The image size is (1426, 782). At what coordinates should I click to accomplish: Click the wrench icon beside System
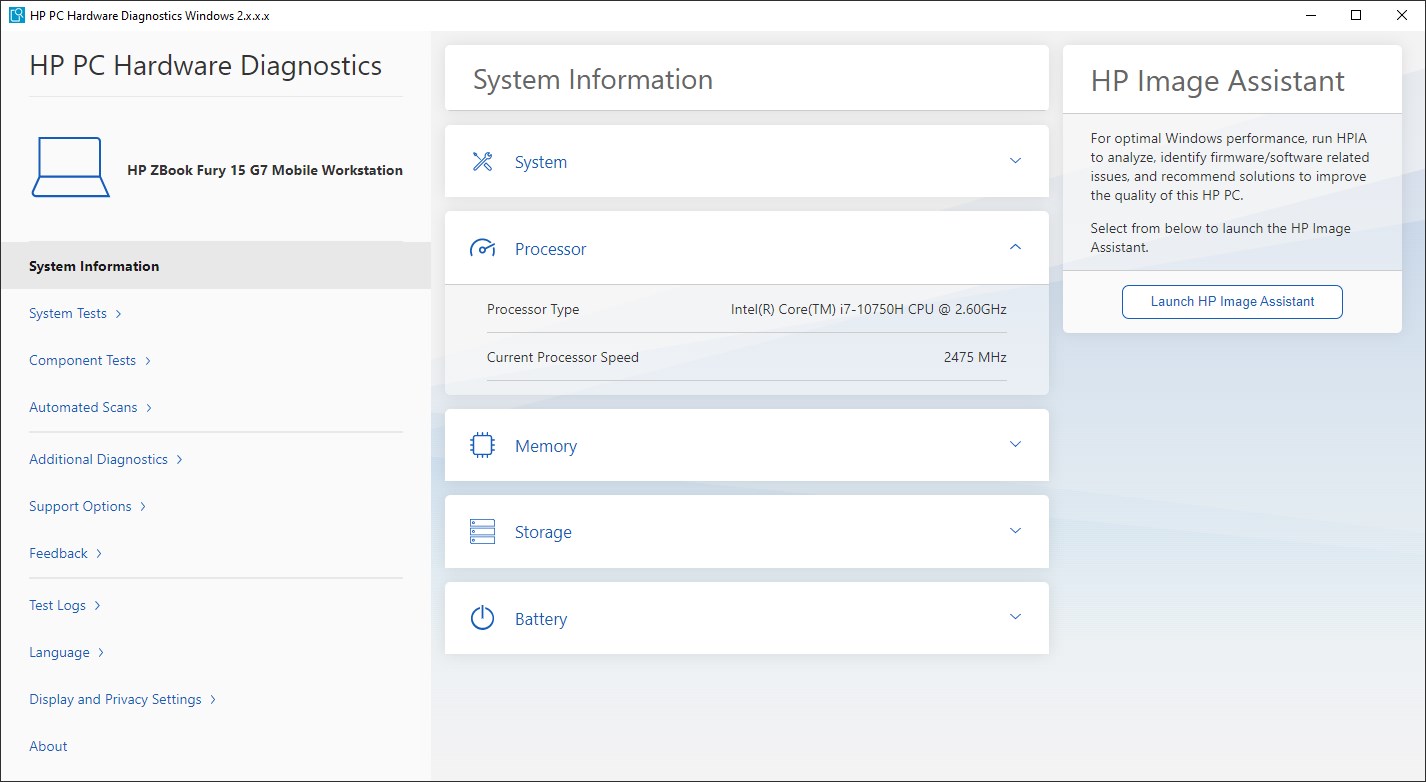482,160
